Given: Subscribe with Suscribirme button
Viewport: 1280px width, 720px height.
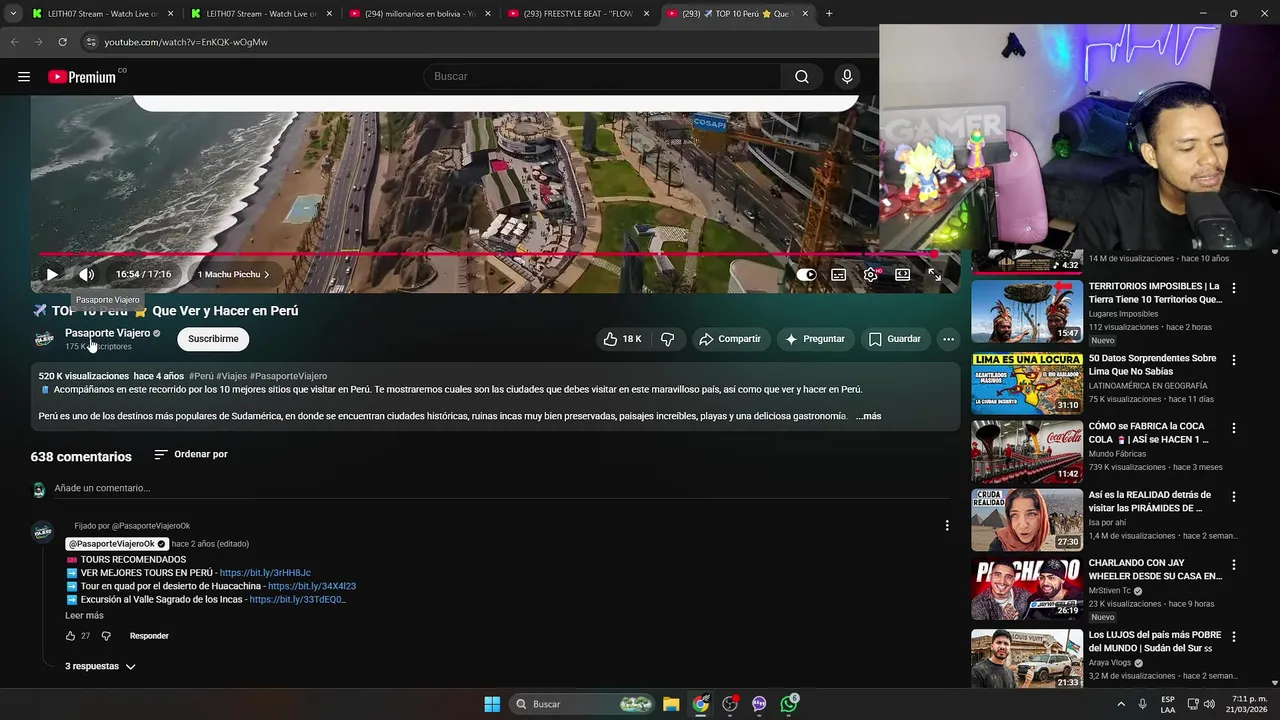Looking at the screenshot, I should [213, 339].
